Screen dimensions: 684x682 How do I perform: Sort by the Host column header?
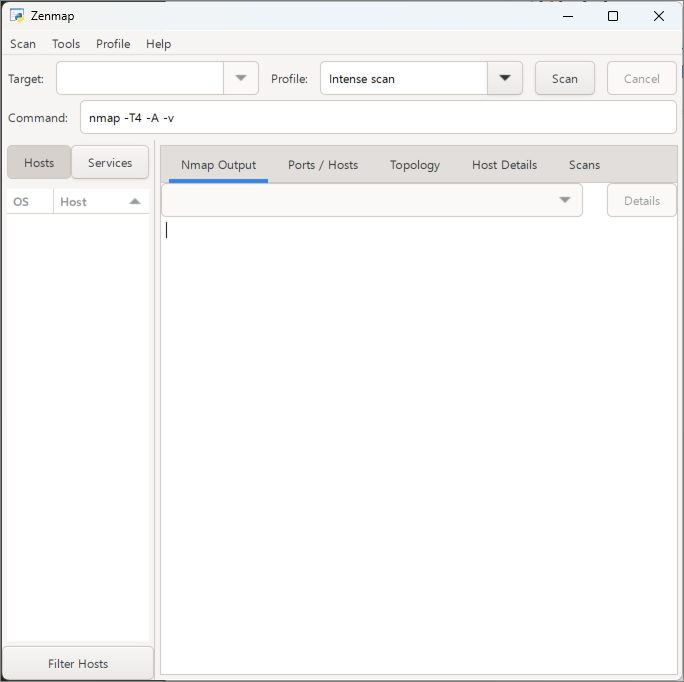[101, 202]
